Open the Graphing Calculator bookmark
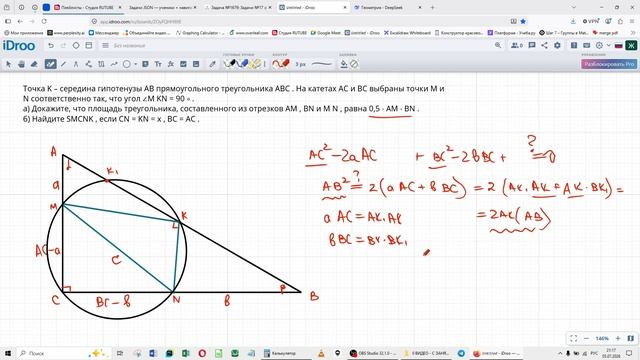The height and width of the screenshot is (360, 640). click(200, 33)
